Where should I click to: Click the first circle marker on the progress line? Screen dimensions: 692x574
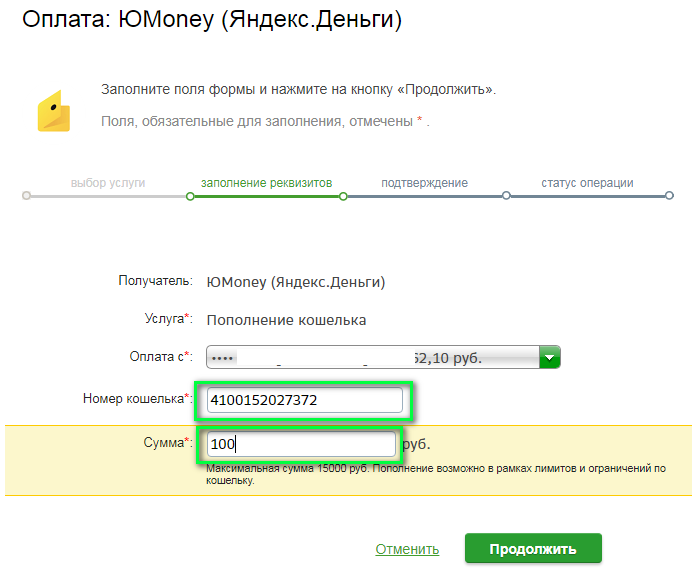(26, 197)
